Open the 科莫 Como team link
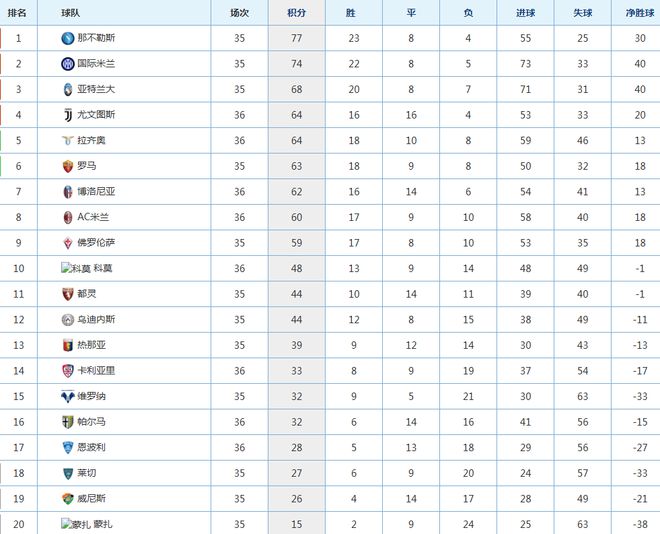 tap(103, 268)
